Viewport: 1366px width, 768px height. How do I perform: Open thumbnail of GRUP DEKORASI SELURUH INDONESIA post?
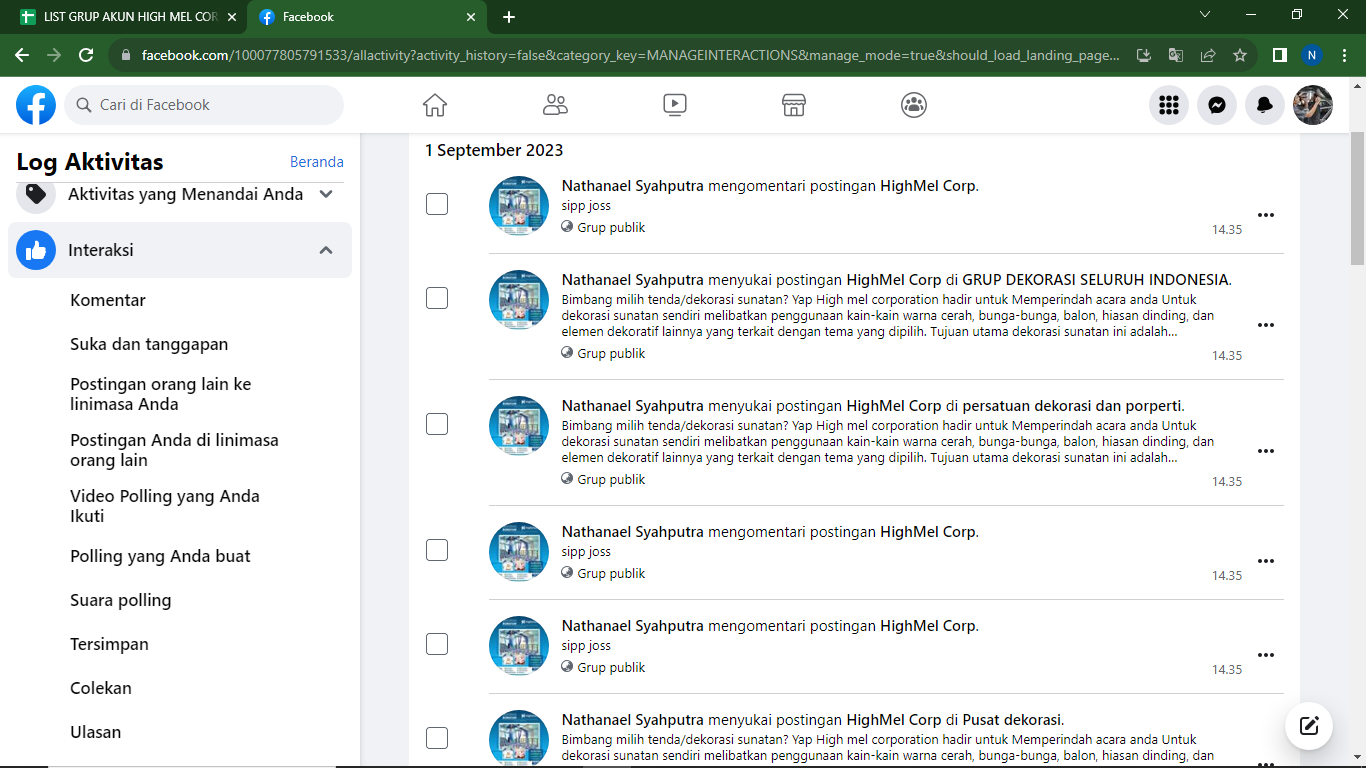pos(519,300)
